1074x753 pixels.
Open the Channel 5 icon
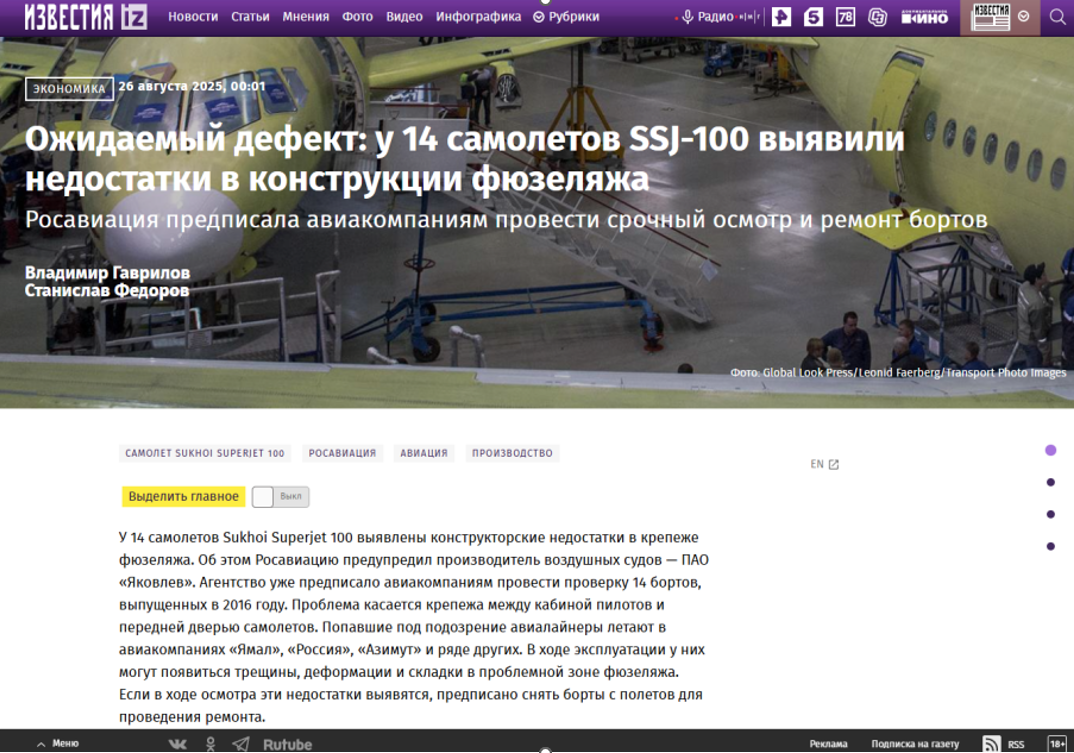[x=813, y=16]
